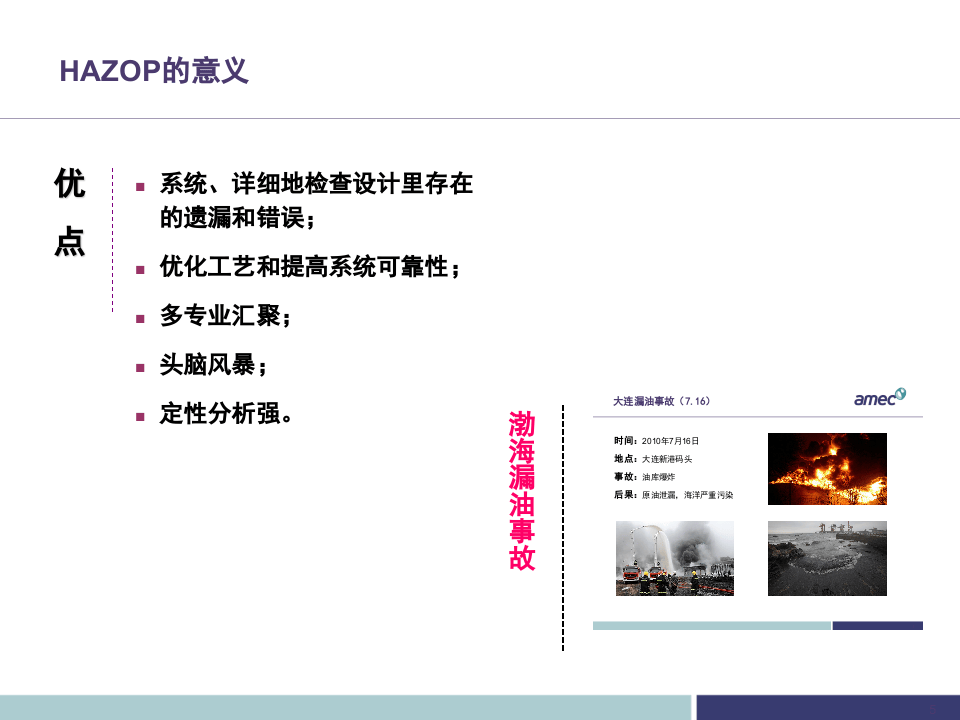Select the slide title 'HAZOP的意义'
The image size is (960, 720).
tap(154, 70)
